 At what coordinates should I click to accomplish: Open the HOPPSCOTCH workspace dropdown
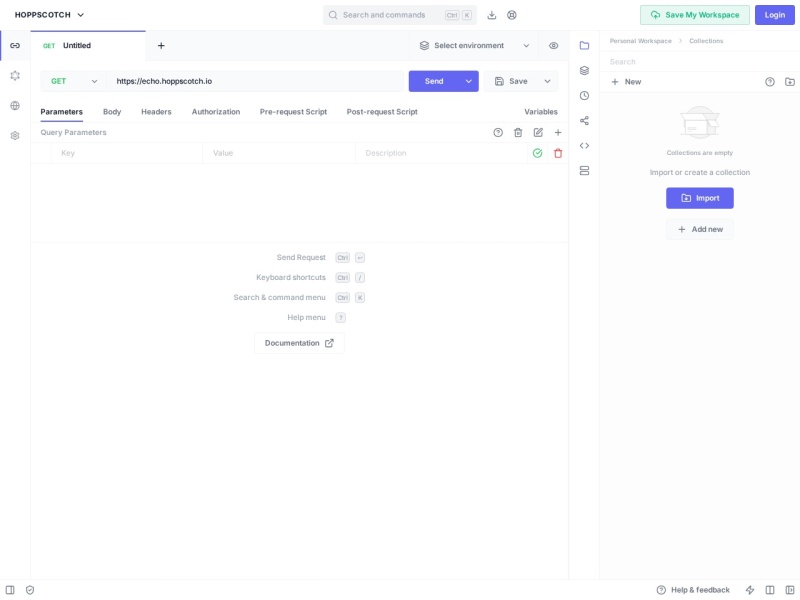tap(49, 15)
